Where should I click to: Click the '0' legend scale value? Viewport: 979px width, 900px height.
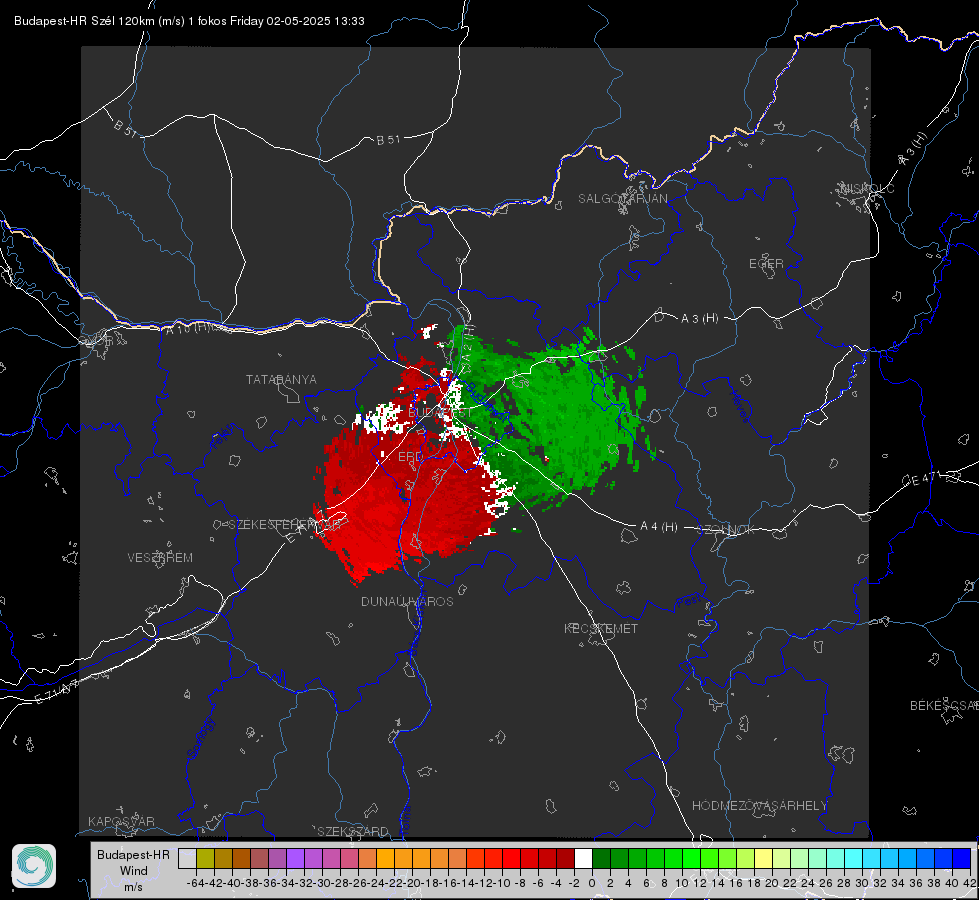click(x=592, y=883)
